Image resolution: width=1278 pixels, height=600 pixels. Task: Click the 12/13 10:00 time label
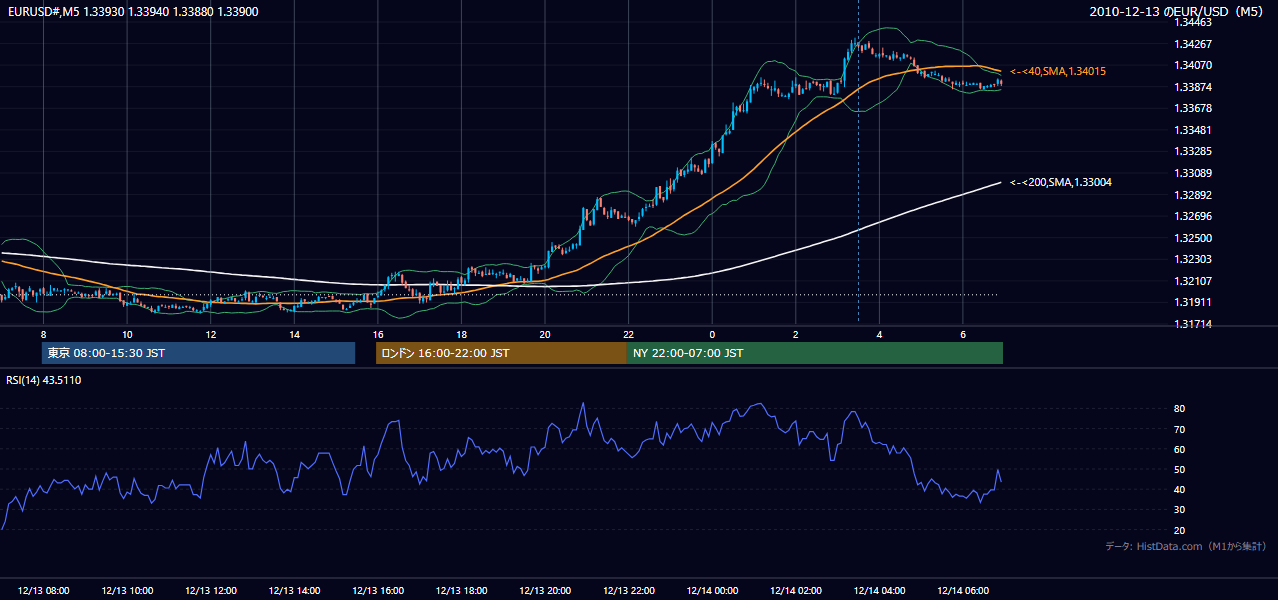point(127,591)
